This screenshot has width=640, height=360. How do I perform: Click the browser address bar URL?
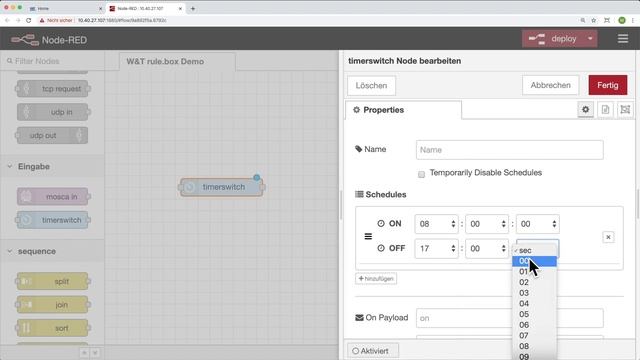click(x=122, y=20)
